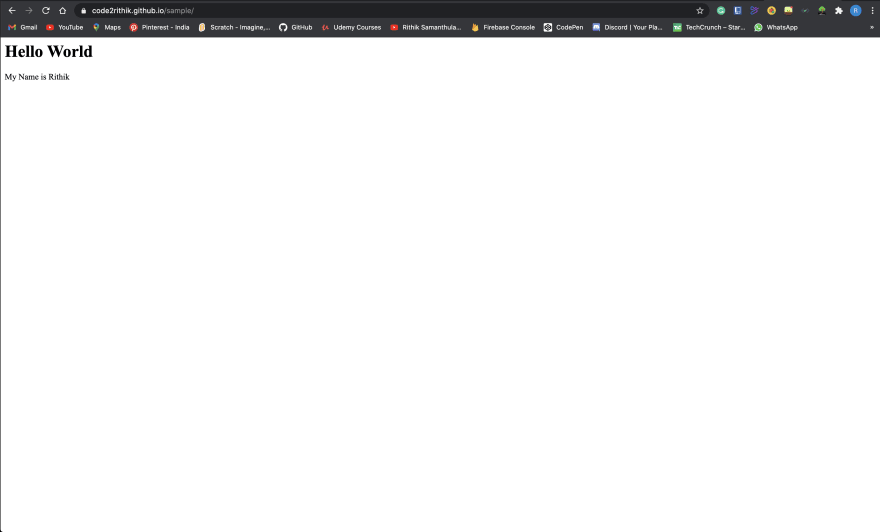Open the yellow face extension icon
Screen dimensions: 880x532
(789, 11)
